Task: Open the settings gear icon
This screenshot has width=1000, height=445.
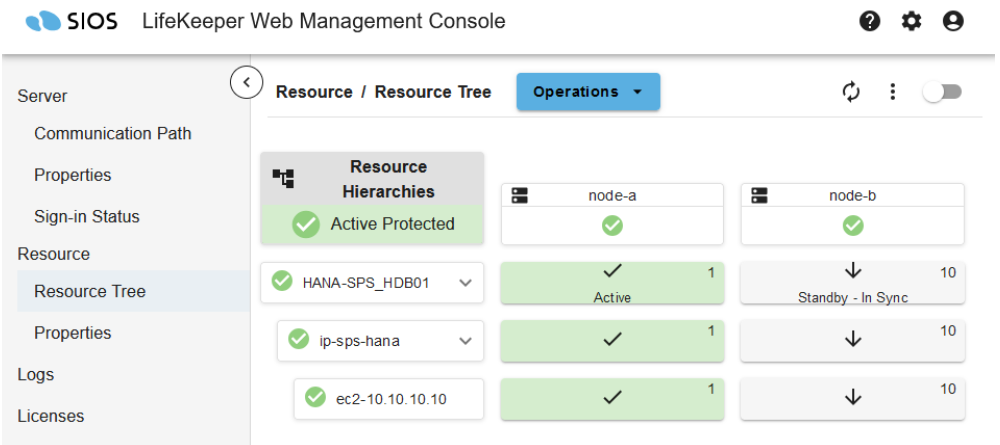Action: (x=911, y=21)
